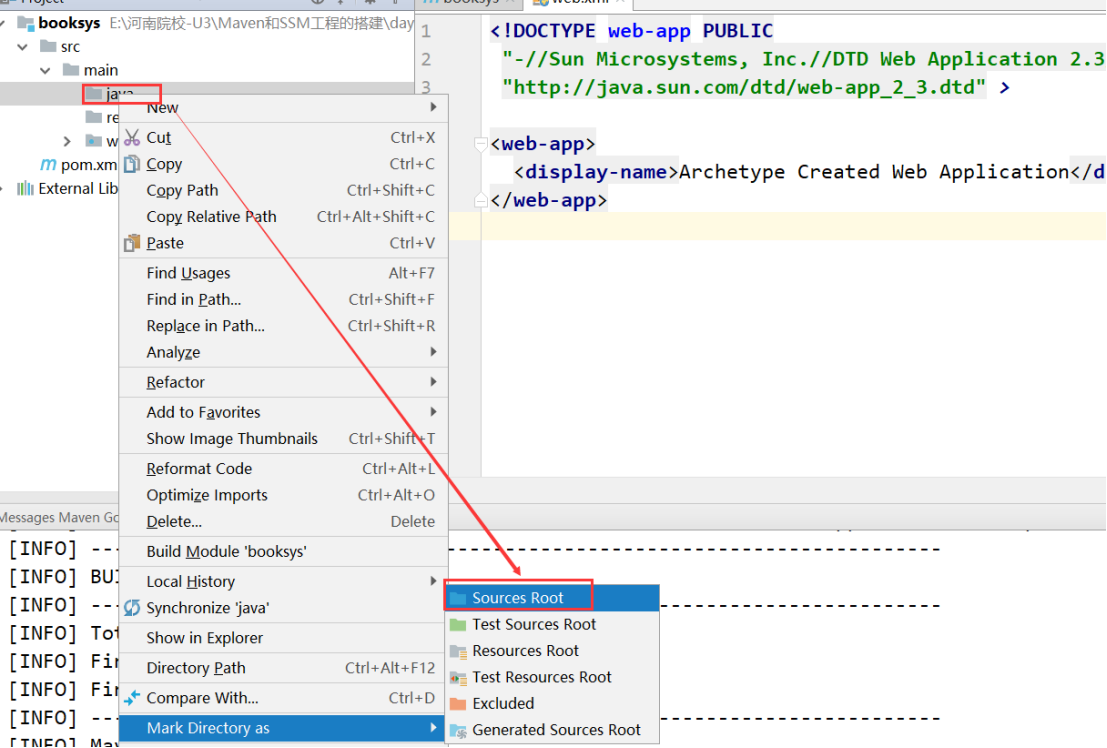Select Find in Path menu entry
The width and height of the screenshot is (1107, 748).
coord(283,299)
